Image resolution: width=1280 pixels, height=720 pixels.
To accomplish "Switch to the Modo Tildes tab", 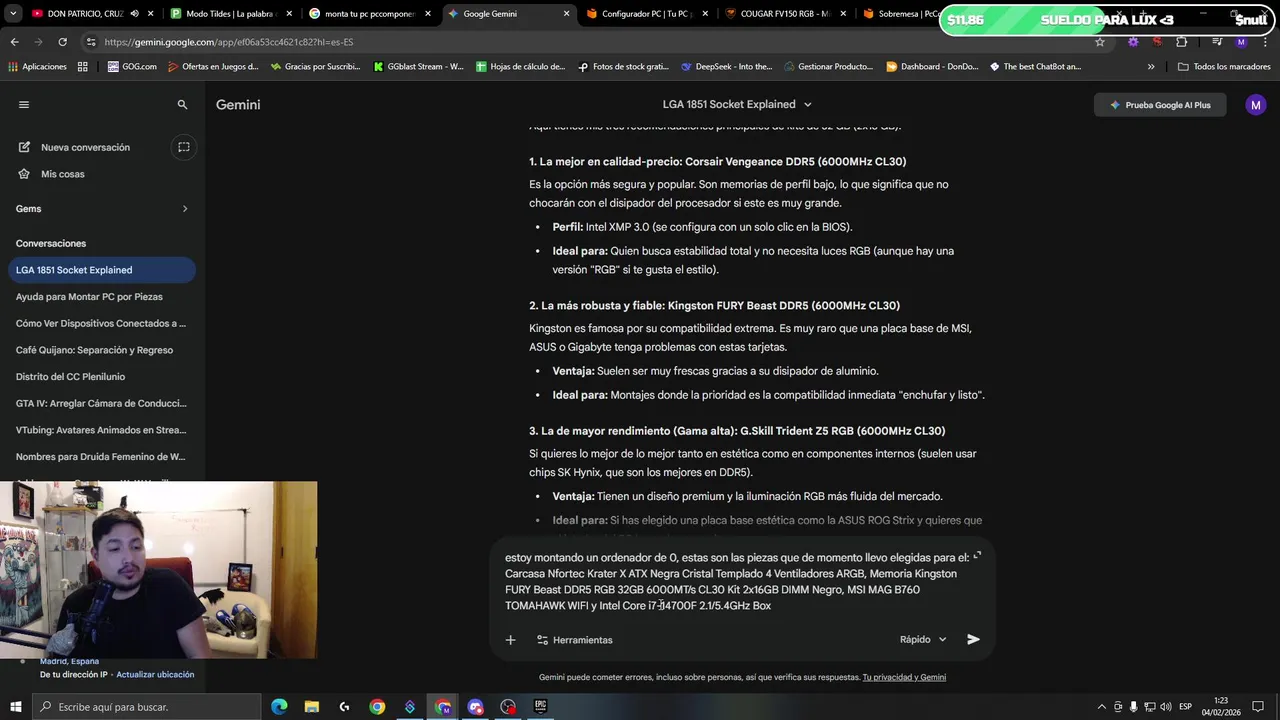I will [229, 14].
